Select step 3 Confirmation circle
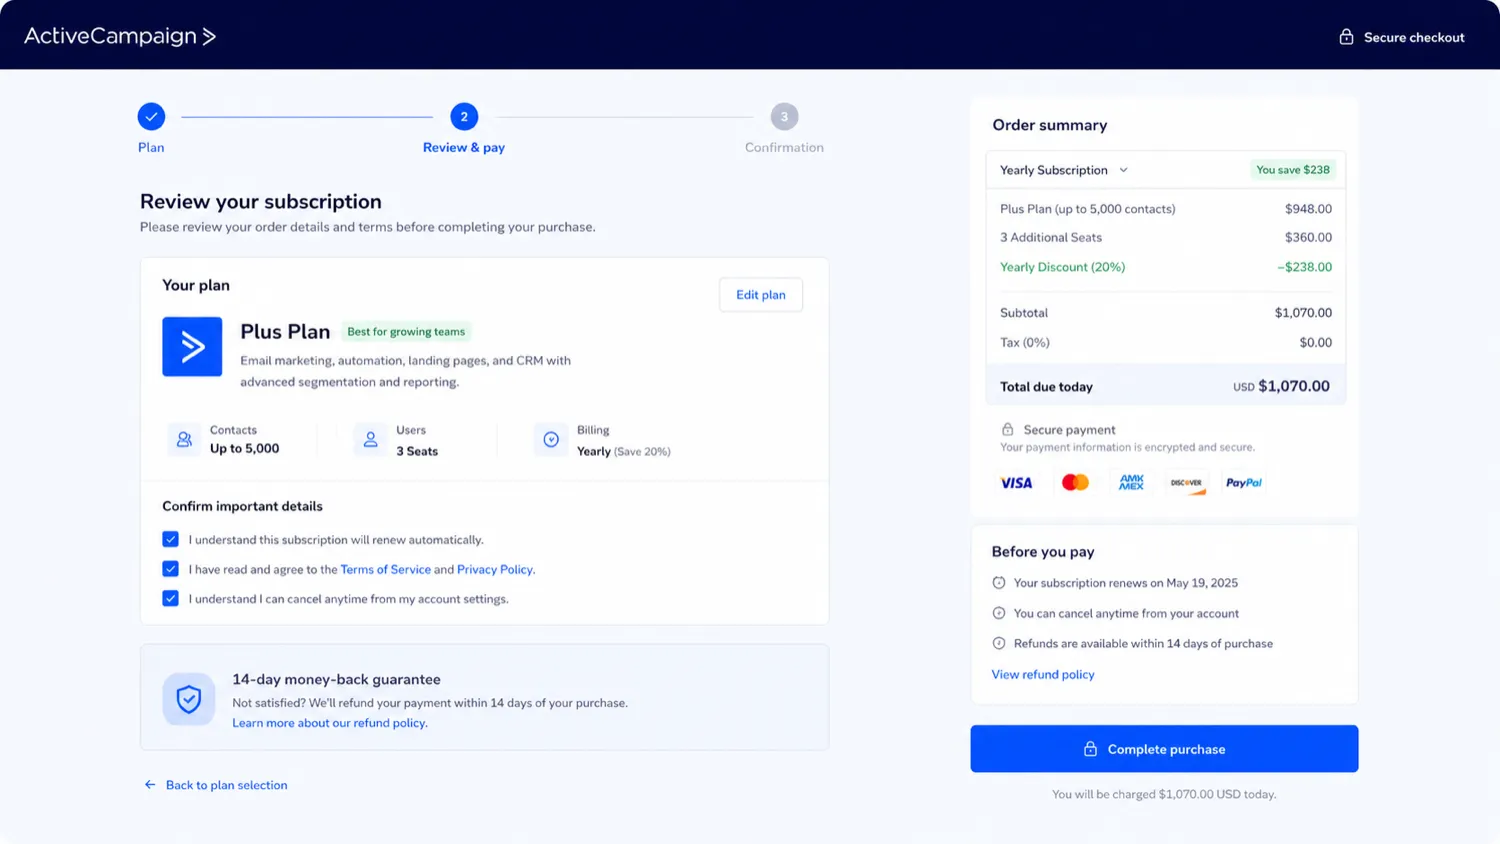 [784, 117]
